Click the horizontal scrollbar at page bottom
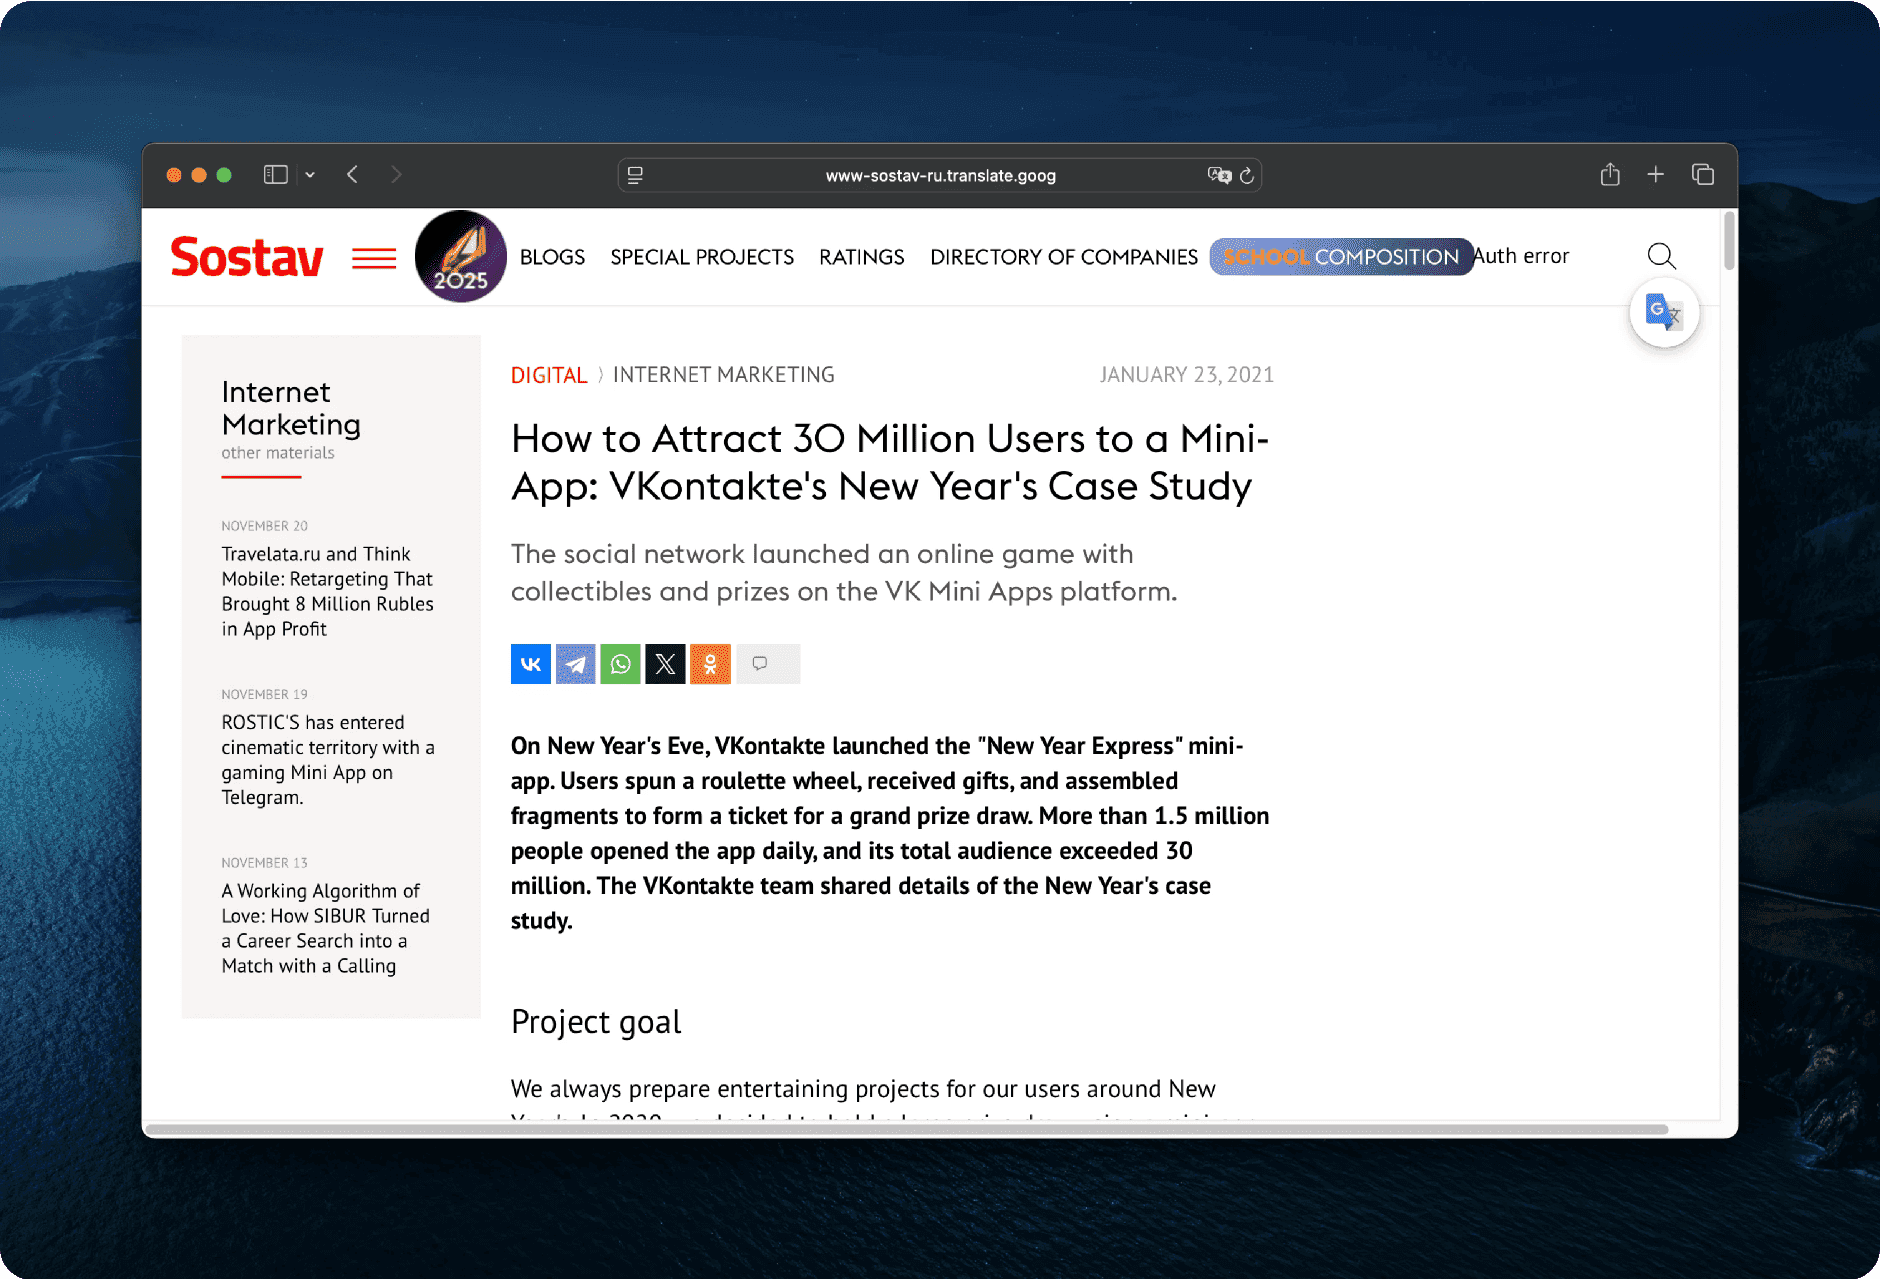Viewport: 1880px width, 1279px height. pos(908,1130)
